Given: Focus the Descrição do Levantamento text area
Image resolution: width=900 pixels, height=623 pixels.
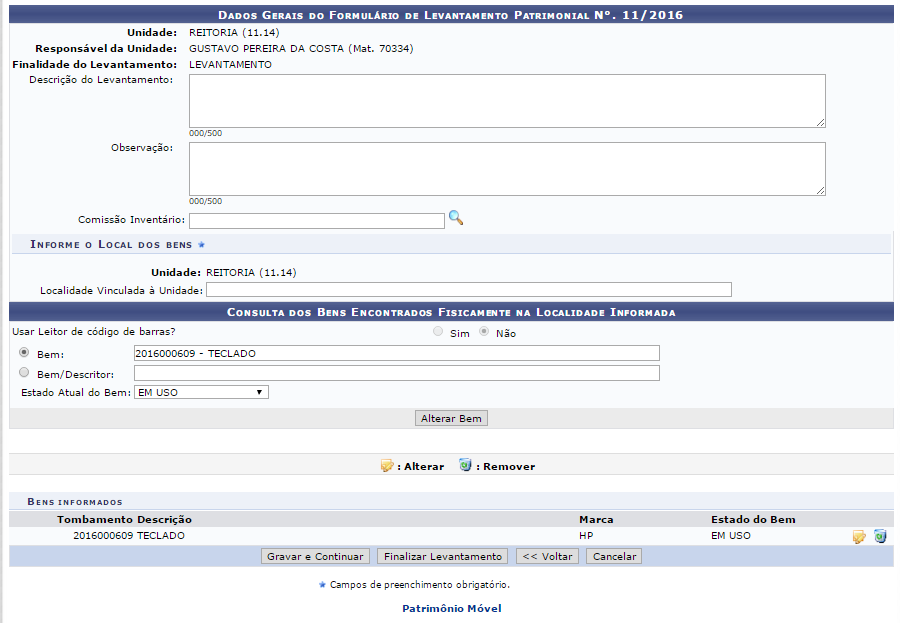Looking at the screenshot, I should [x=507, y=101].
